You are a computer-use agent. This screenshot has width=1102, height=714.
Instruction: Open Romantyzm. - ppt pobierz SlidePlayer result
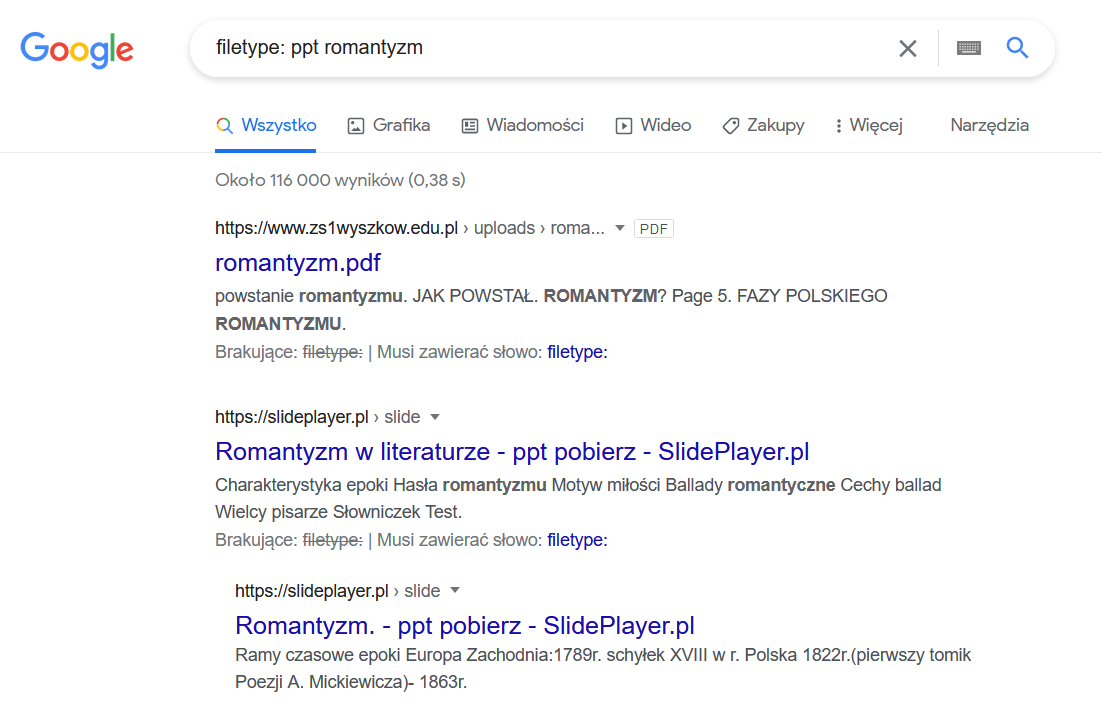(465, 625)
